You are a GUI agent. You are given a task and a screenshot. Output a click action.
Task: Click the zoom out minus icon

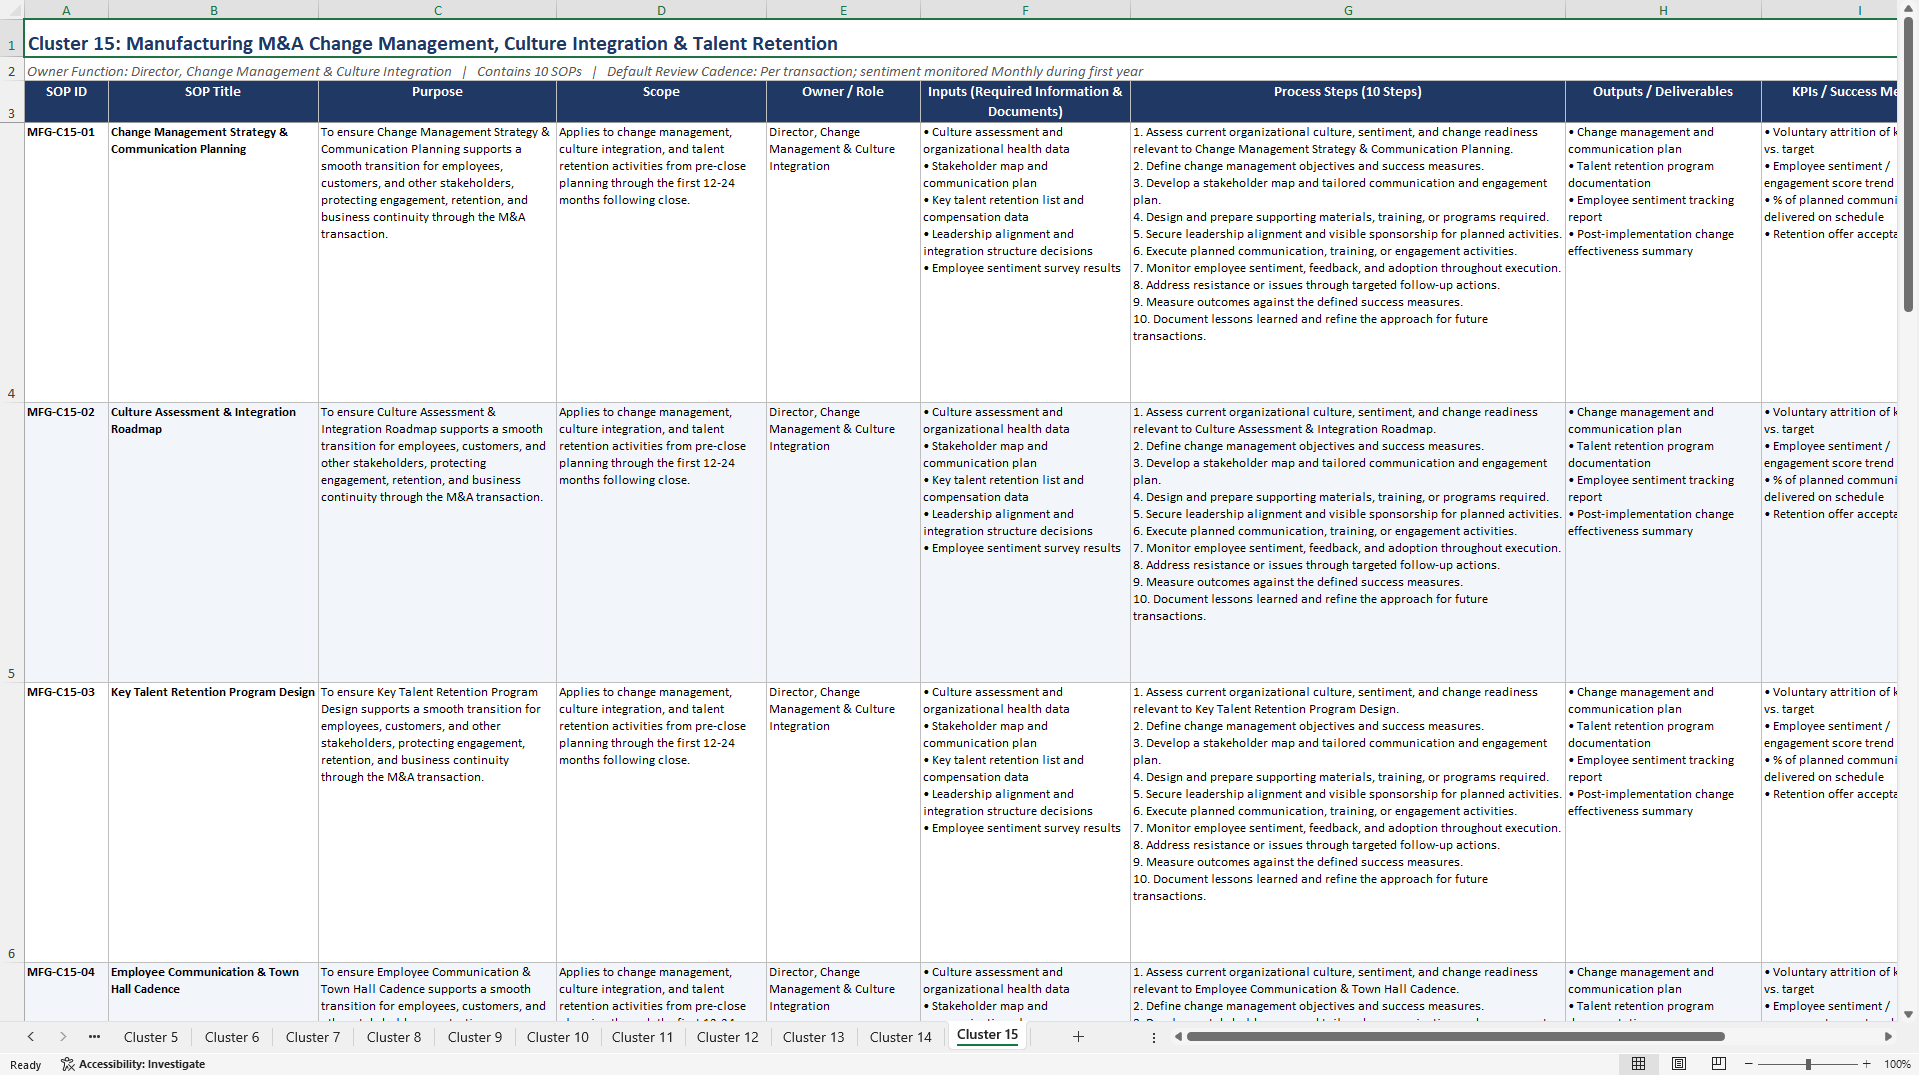[1749, 1064]
